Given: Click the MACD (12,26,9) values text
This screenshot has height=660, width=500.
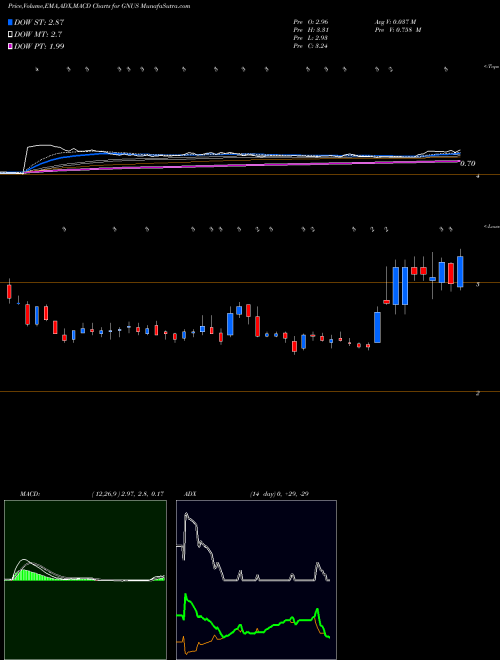Looking at the screenshot, I should [128, 494].
